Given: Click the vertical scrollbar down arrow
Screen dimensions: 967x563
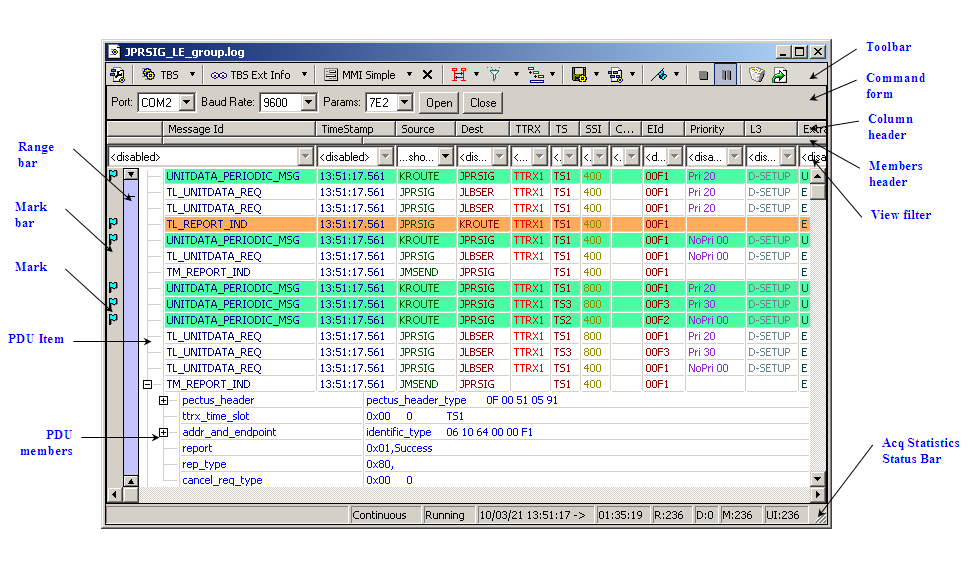Looking at the screenshot, I should coord(817,478).
